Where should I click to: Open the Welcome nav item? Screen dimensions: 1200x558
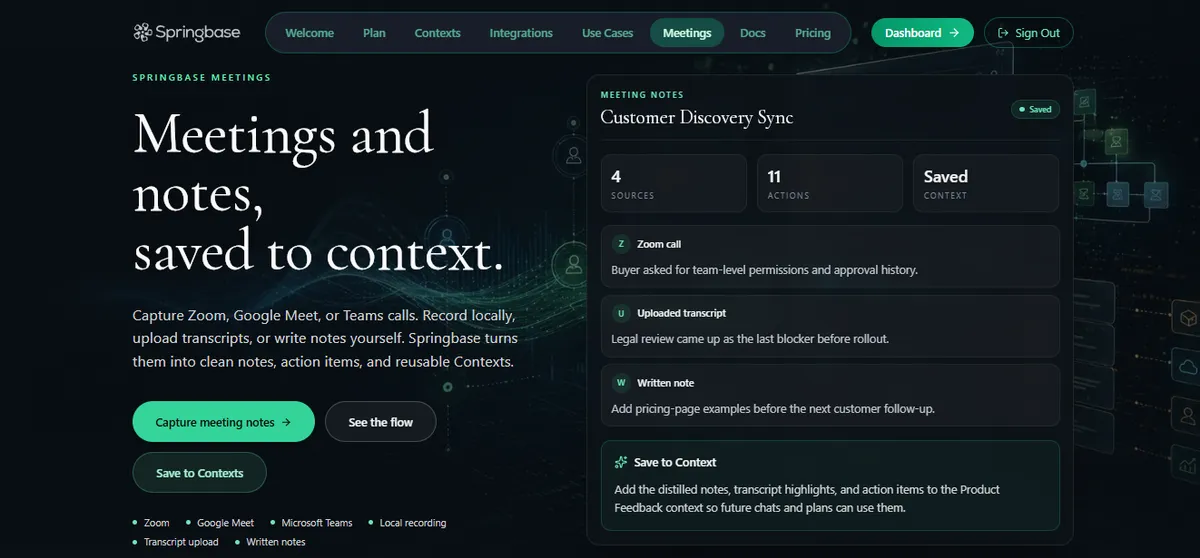pyautogui.click(x=310, y=33)
